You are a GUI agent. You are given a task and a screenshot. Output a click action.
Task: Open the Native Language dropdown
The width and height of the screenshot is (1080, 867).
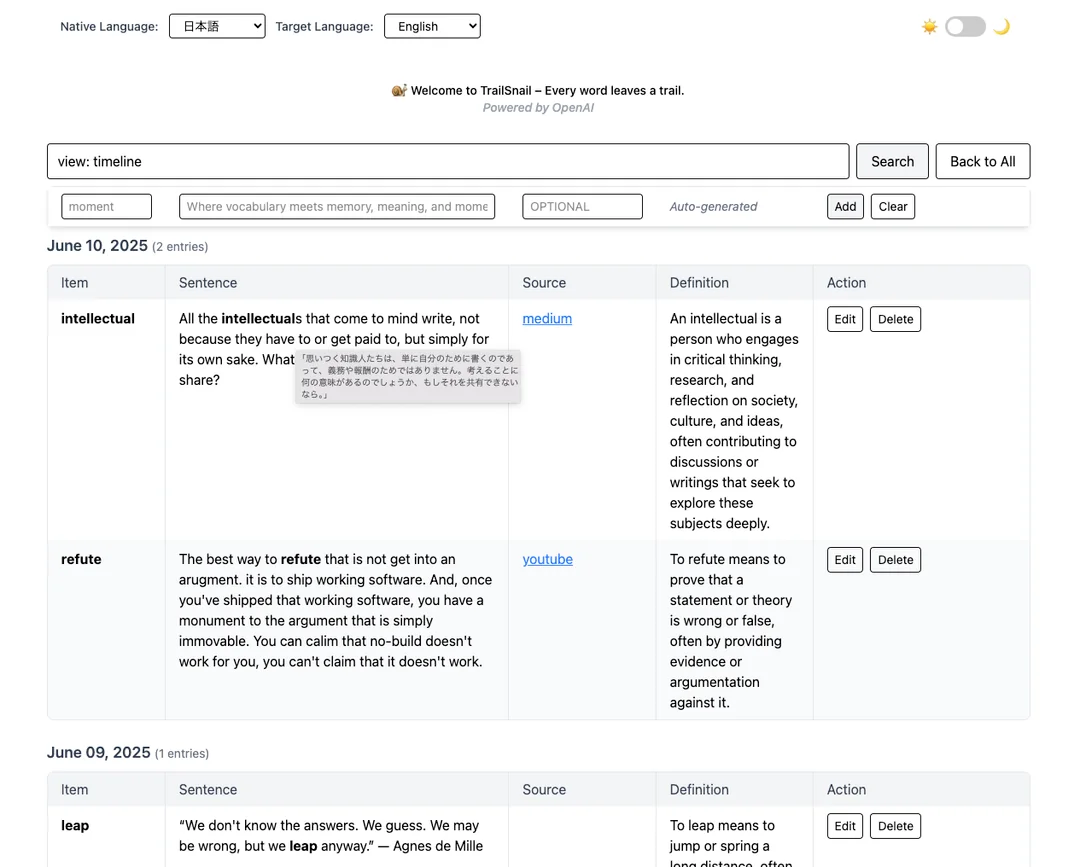(x=217, y=26)
